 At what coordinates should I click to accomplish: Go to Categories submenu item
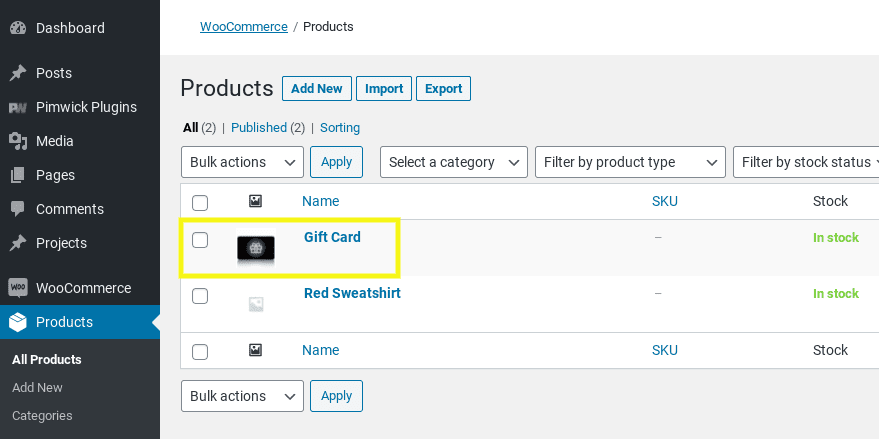tap(42, 415)
